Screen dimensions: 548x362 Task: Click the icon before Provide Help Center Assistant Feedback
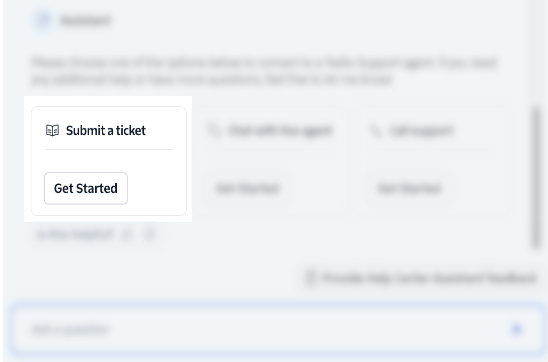click(310, 278)
